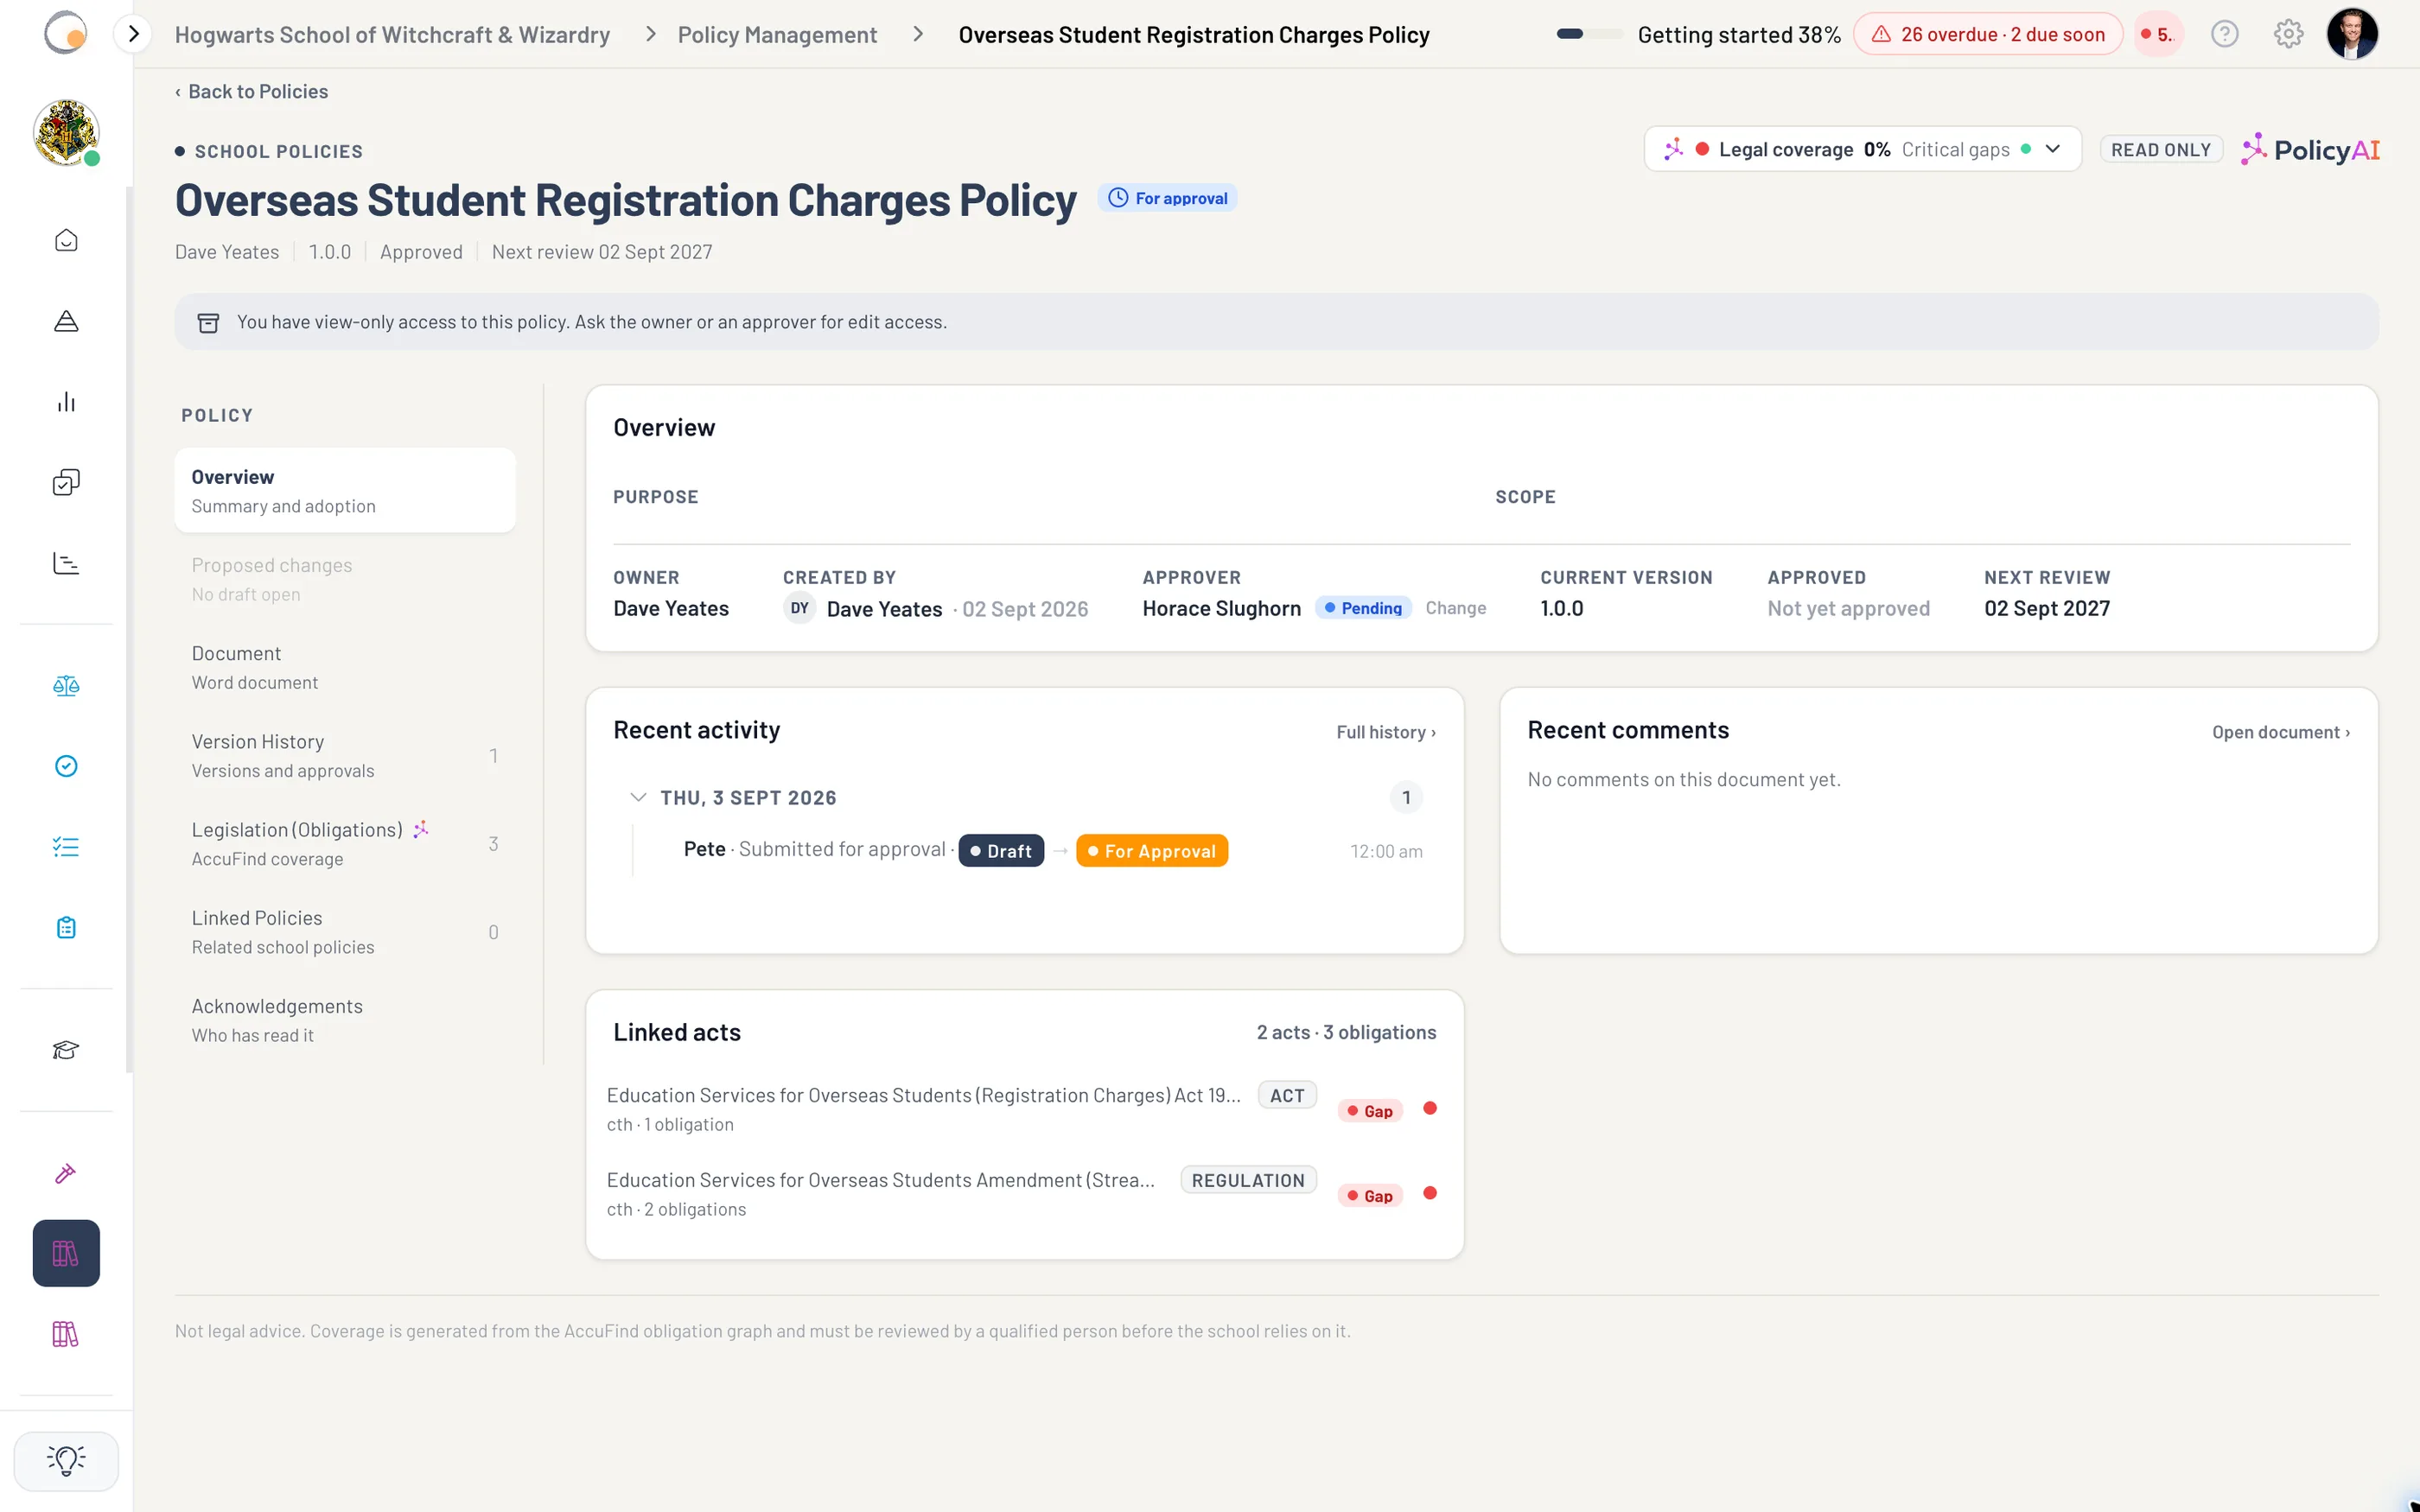The width and height of the screenshot is (2420, 1512).
Task: Click the 26 overdue alert badge
Action: click(1988, 34)
